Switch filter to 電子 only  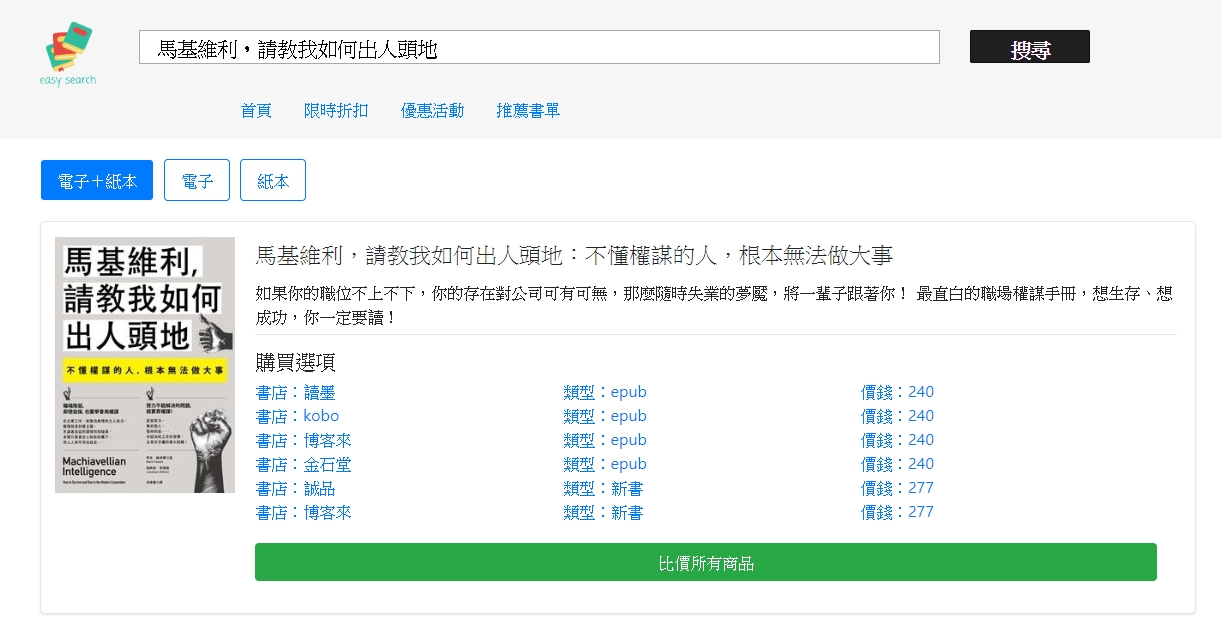pyautogui.click(x=197, y=181)
